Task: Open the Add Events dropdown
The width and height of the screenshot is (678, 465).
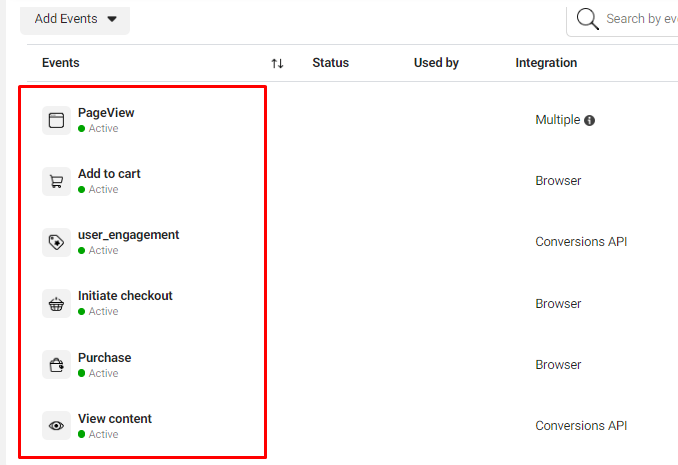Action: [75, 19]
